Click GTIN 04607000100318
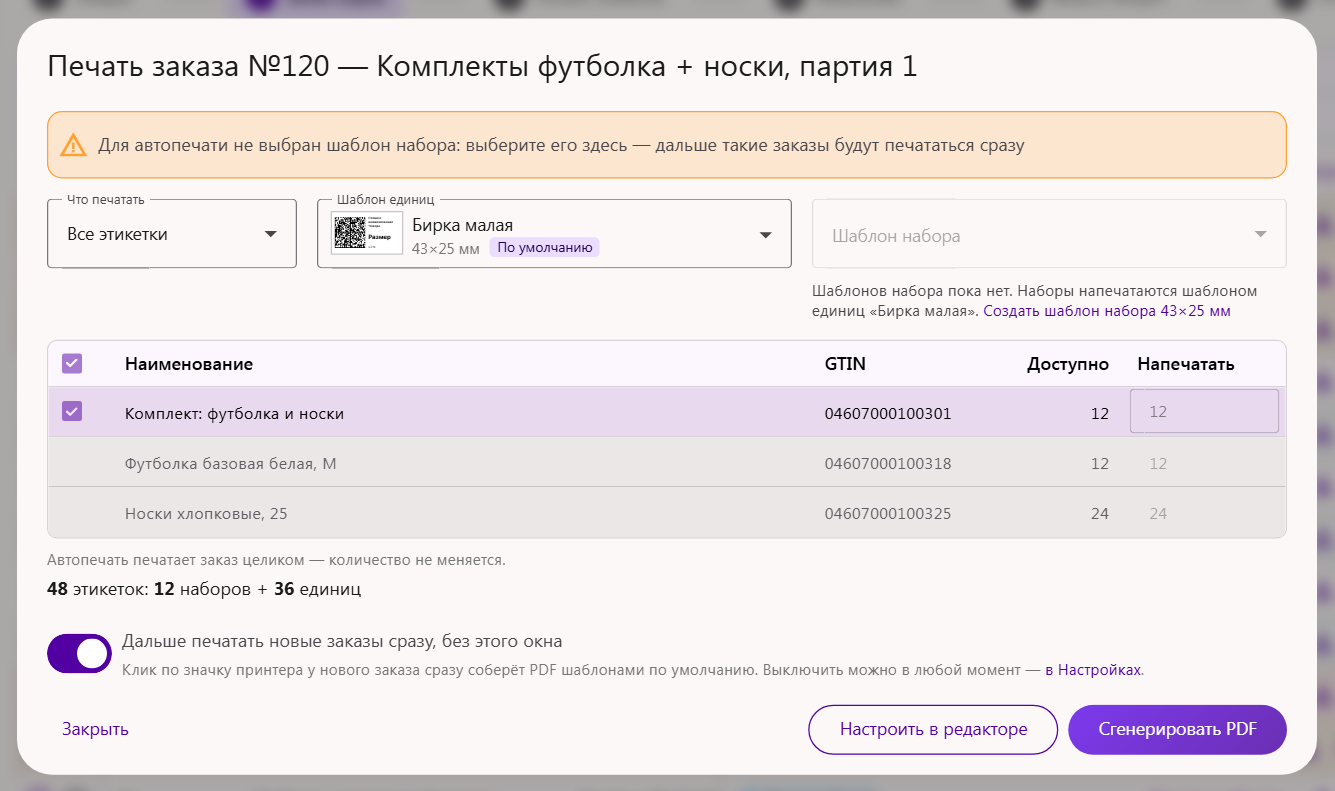Viewport: 1335px width, 791px height. (888, 463)
